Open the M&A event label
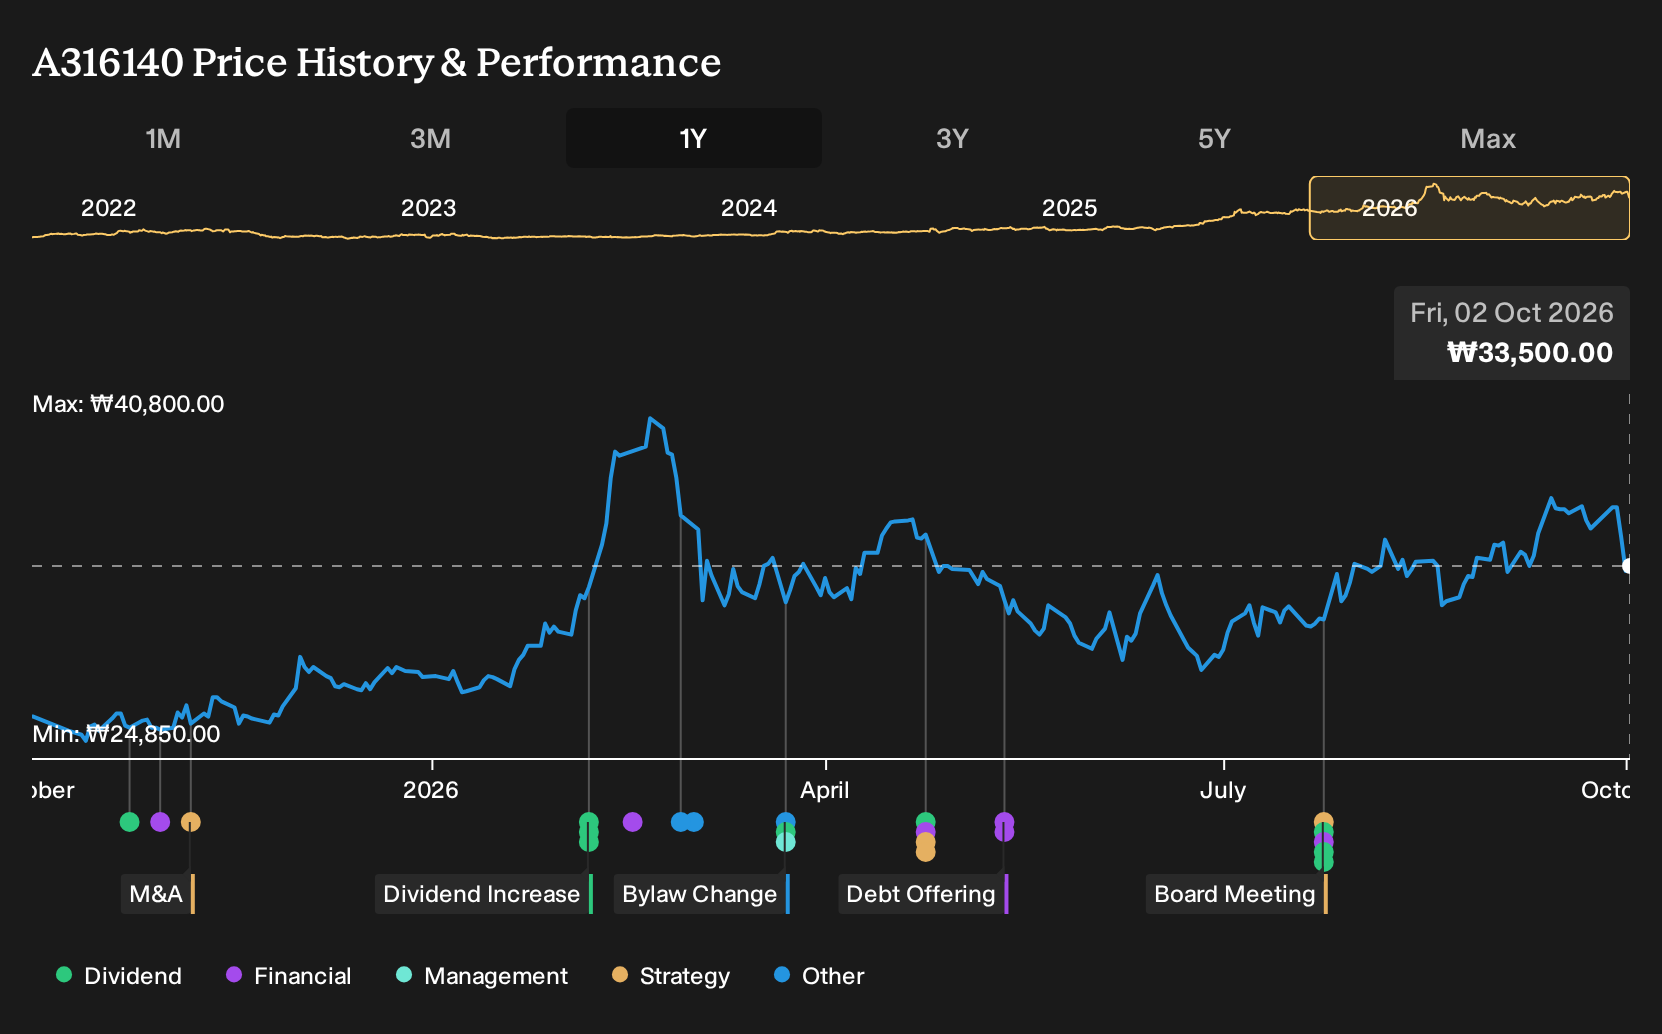 click(158, 894)
